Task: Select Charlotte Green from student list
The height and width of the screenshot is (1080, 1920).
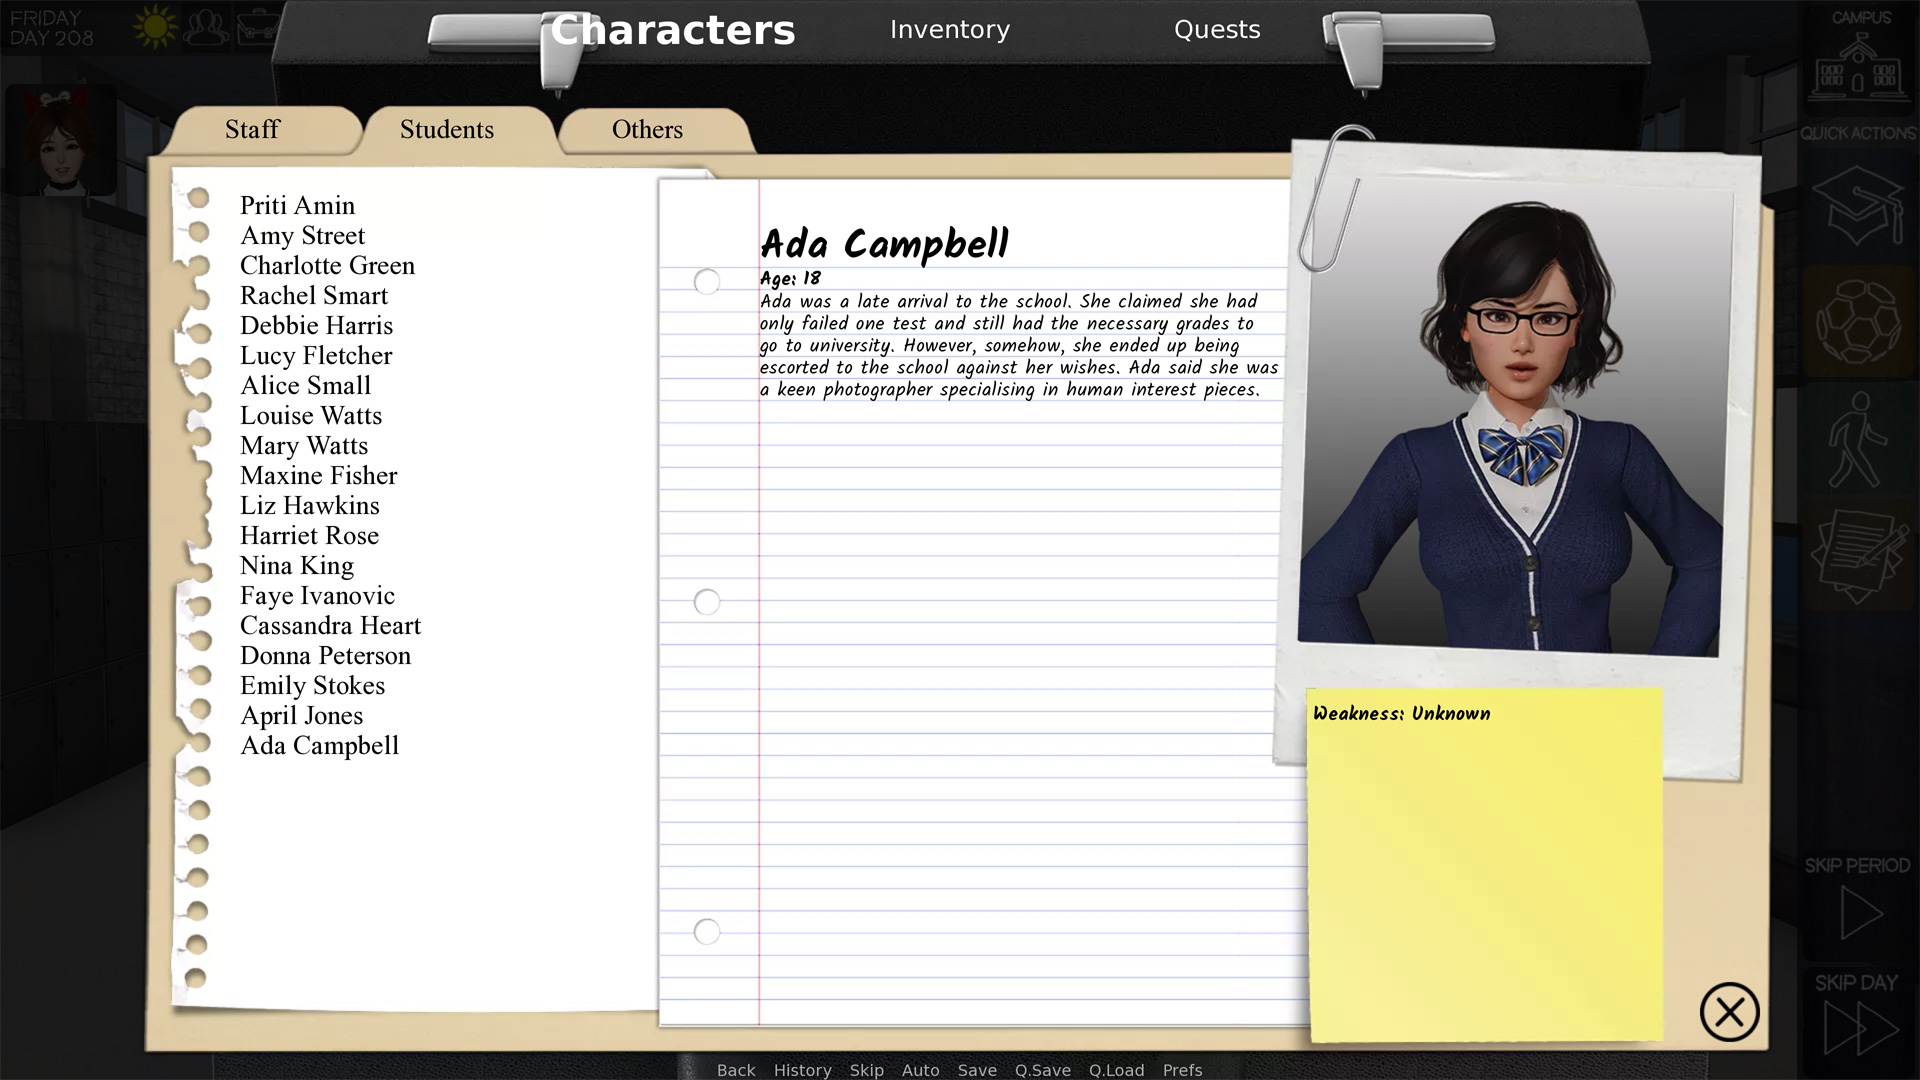Action: point(327,266)
